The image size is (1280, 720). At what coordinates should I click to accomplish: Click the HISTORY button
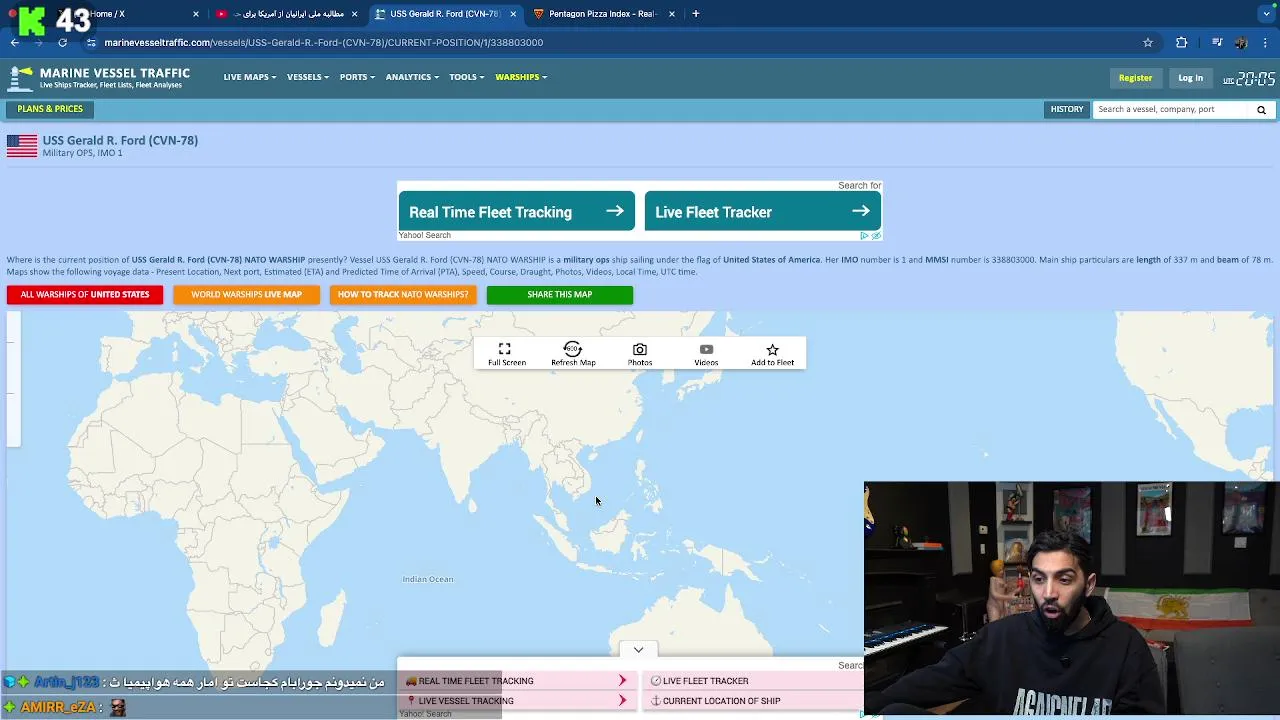[1066, 109]
